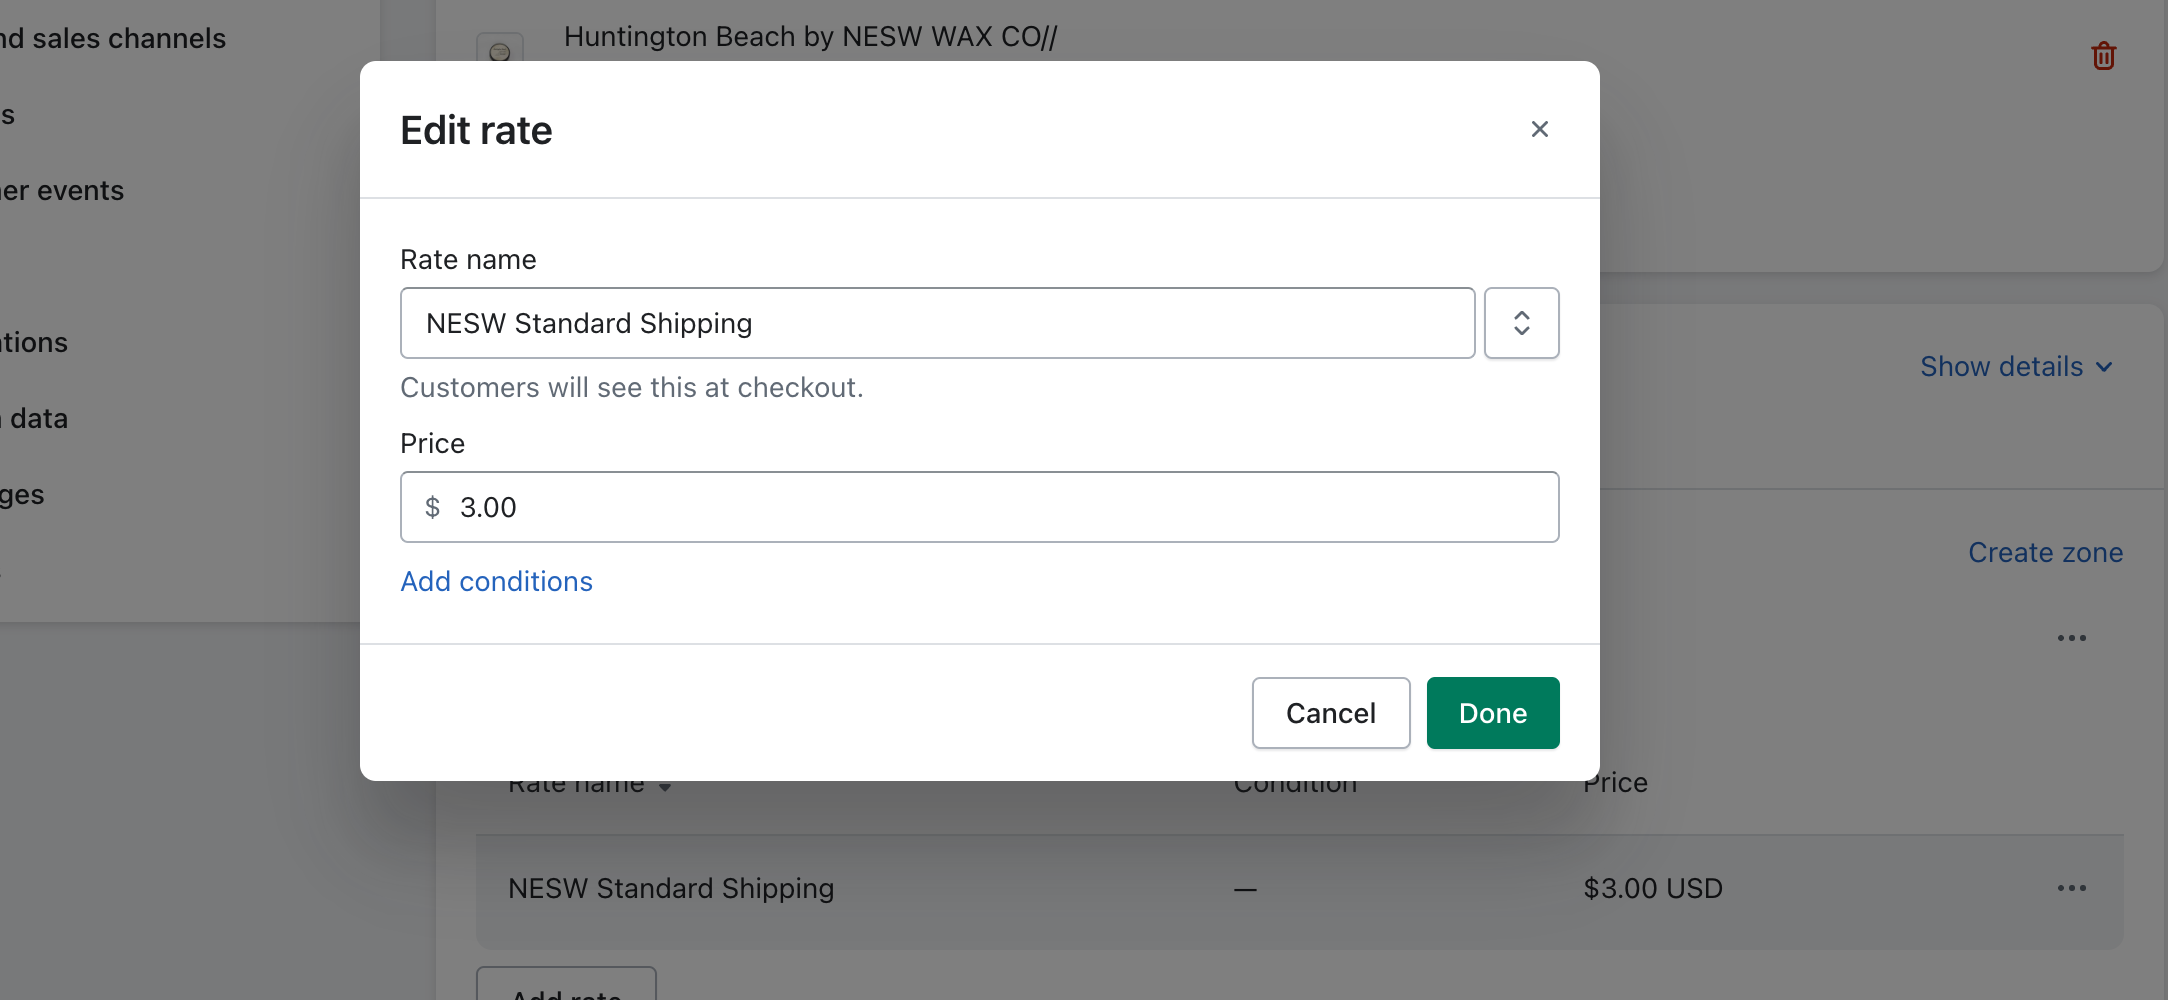Delete Huntington Beach product with trash icon
Viewport: 2168px width, 1000px height.
[2103, 56]
